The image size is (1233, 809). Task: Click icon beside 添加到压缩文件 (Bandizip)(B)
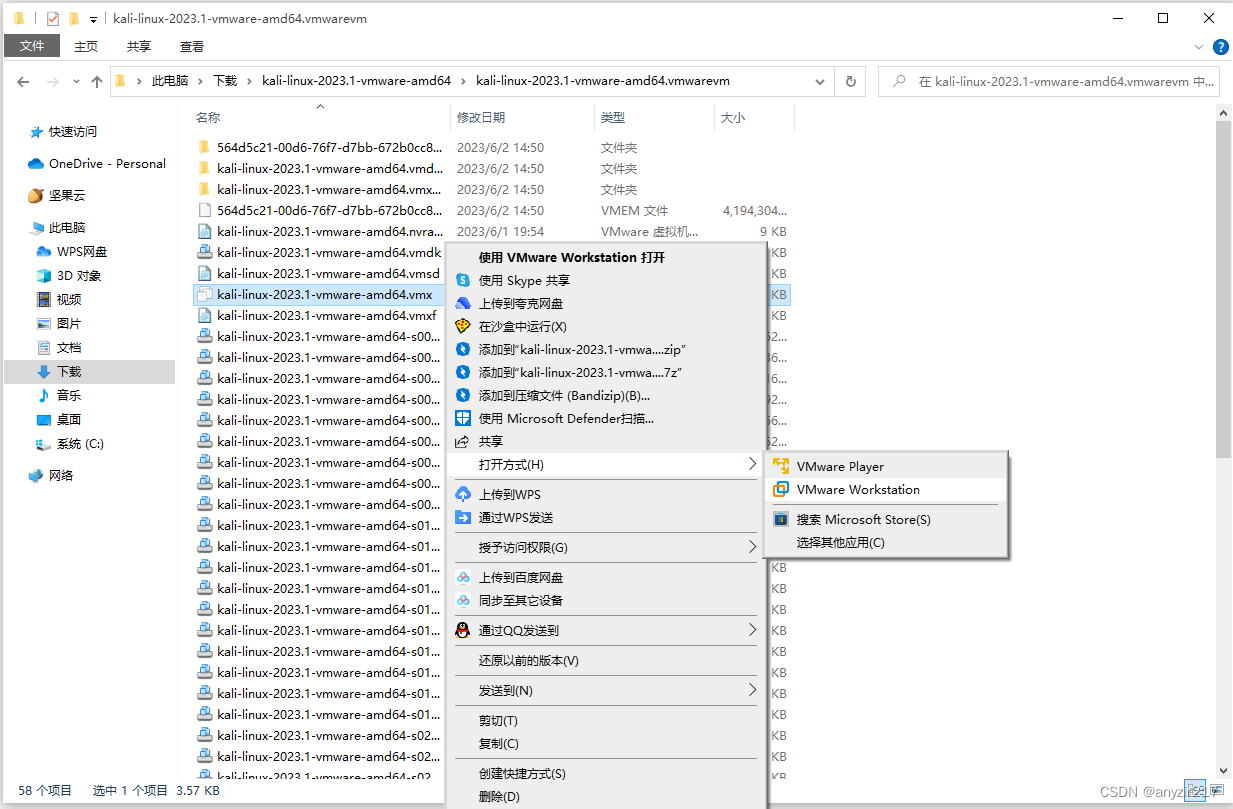pyautogui.click(x=463, y=396)
